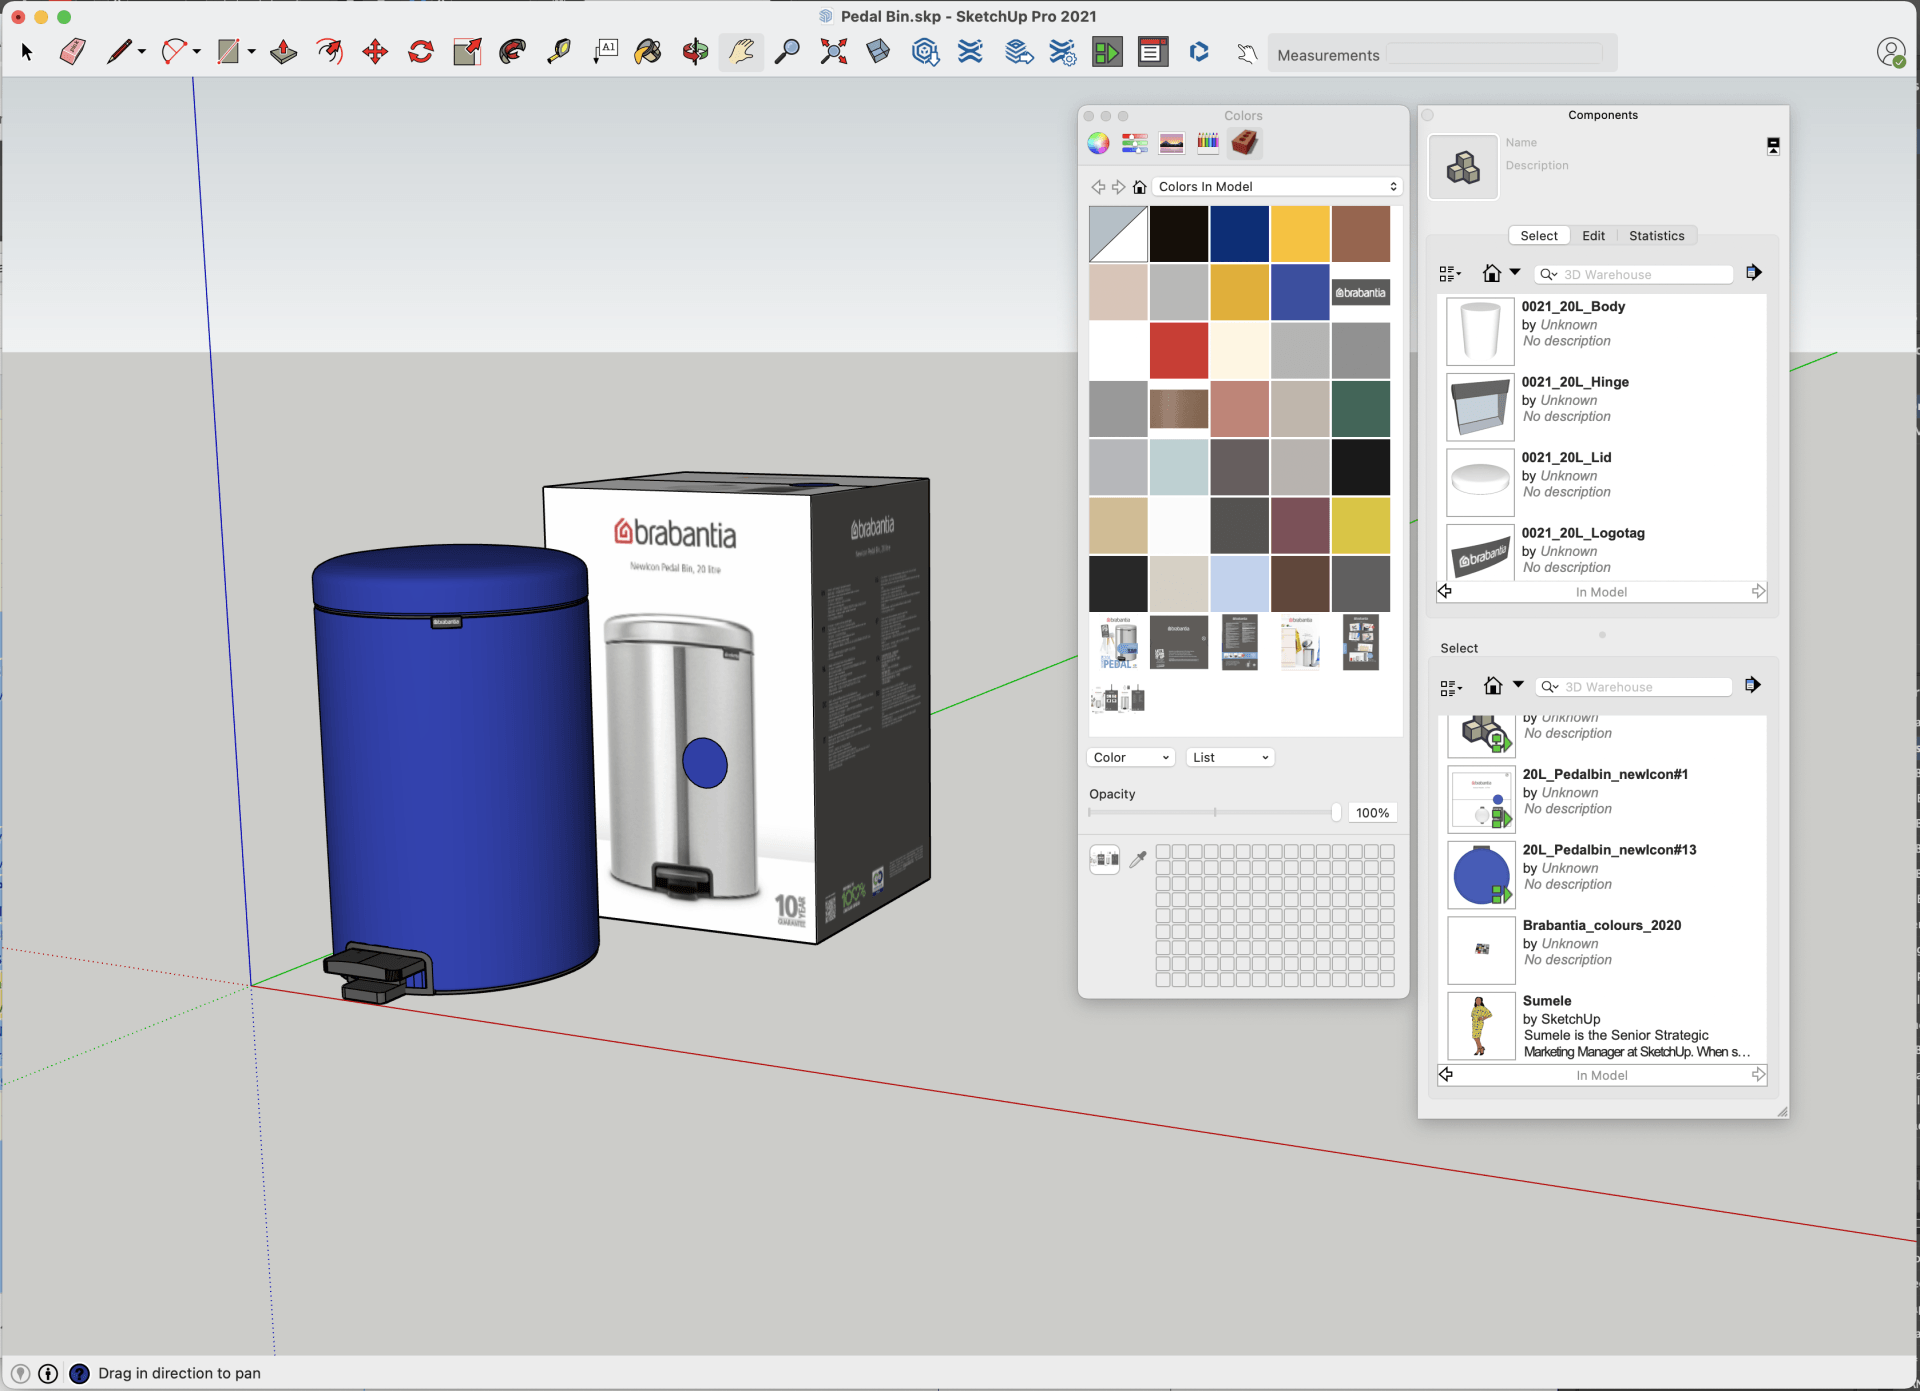Open the Colors In Model dropdown
1920x1391 pixels.
pos(1276,186)
